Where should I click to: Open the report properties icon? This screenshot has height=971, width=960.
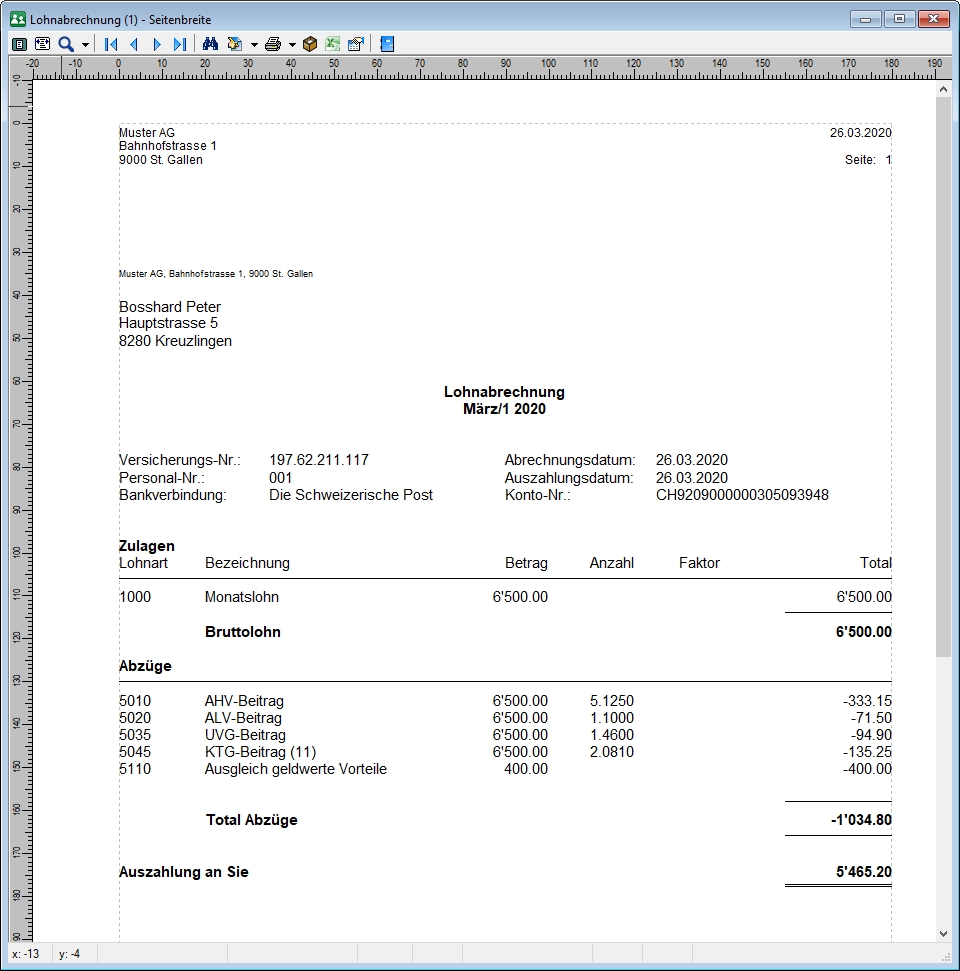[354, 43]
